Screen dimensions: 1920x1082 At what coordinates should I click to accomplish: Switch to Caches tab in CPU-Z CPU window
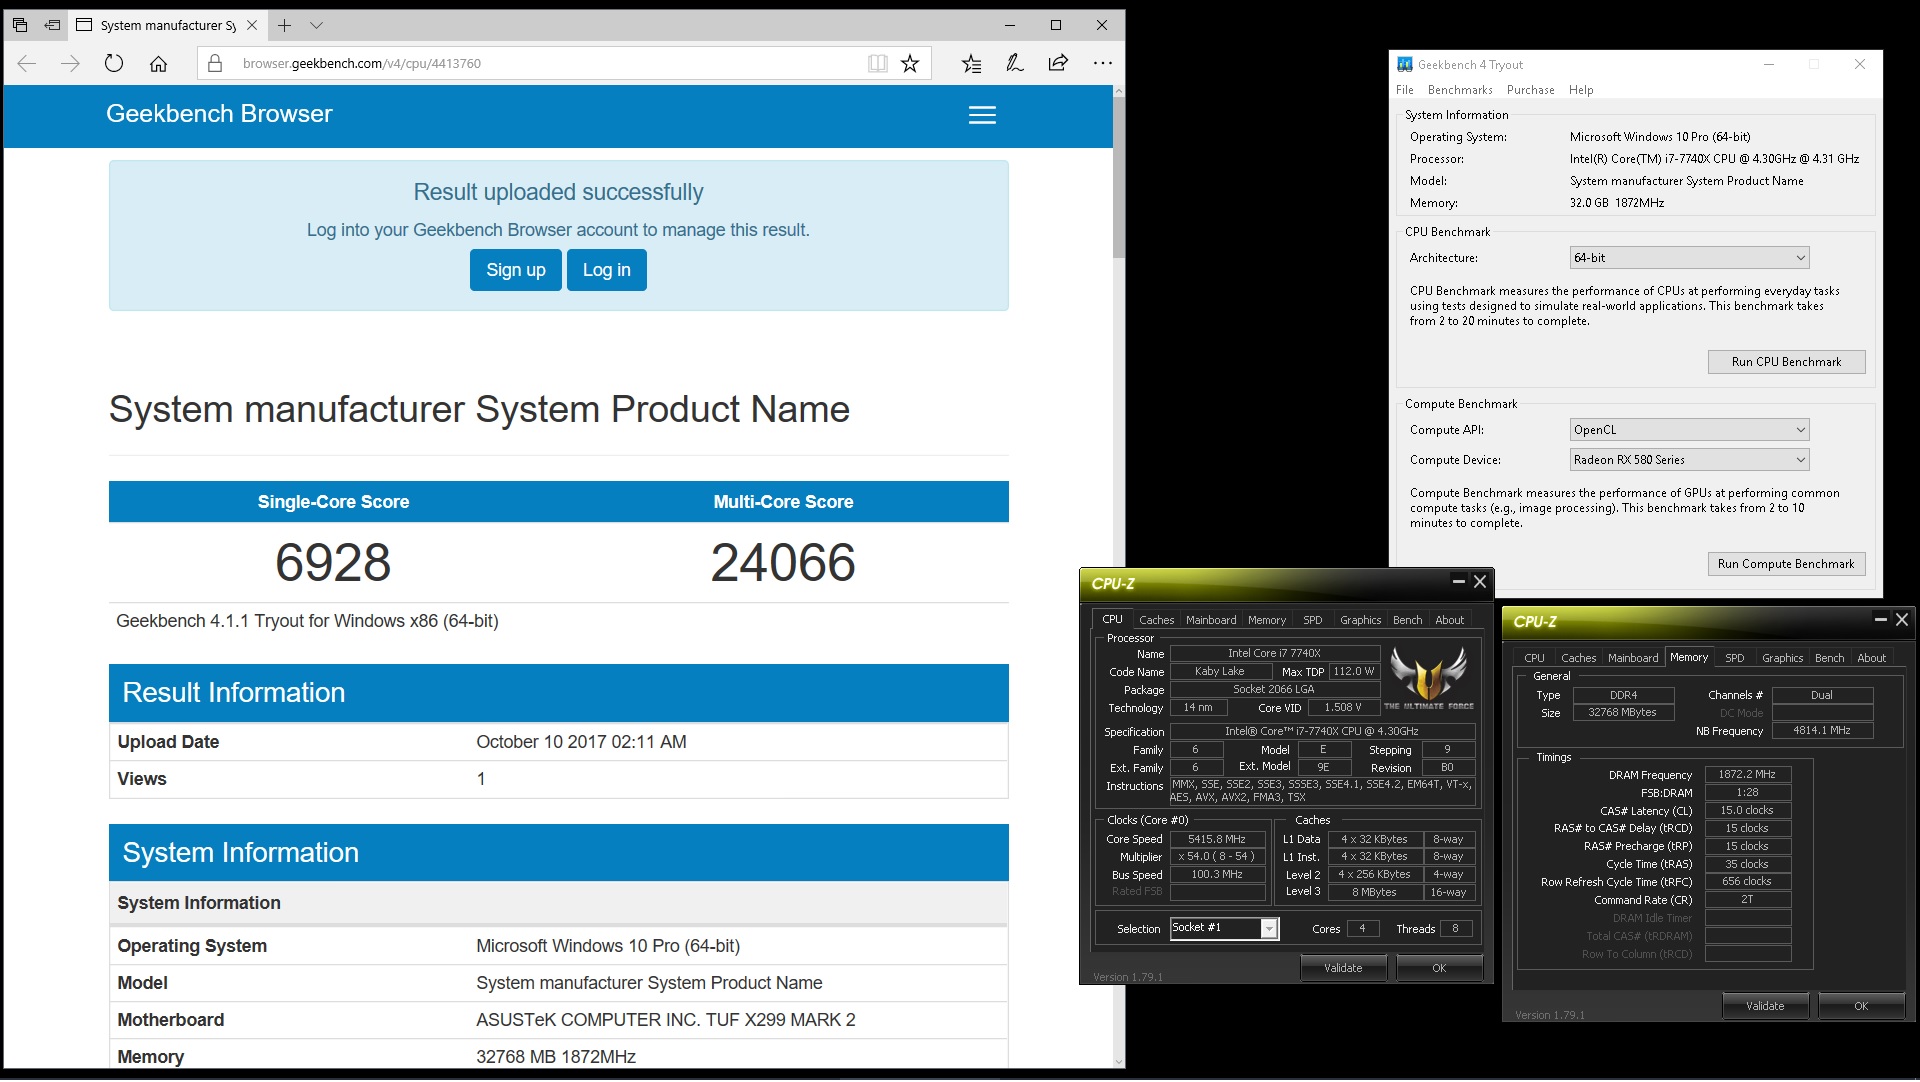[1156, 620]
